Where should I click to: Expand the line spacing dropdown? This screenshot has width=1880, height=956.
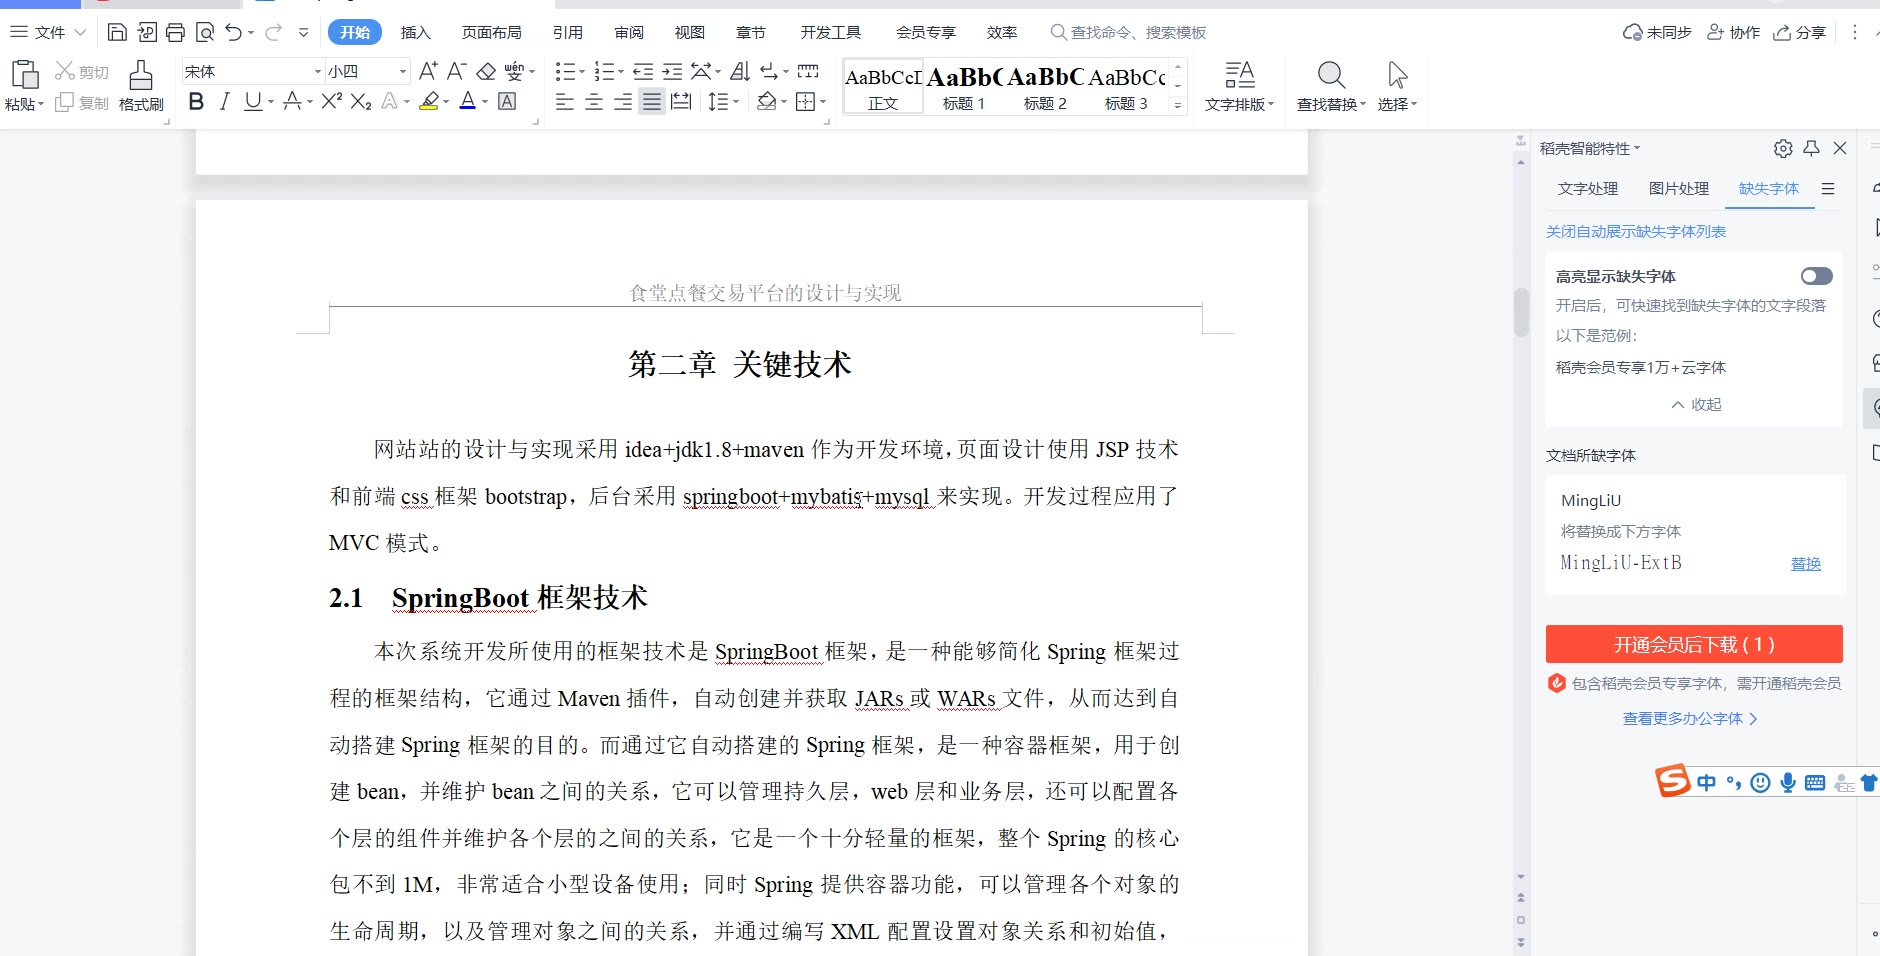click(x=736, y=101)
